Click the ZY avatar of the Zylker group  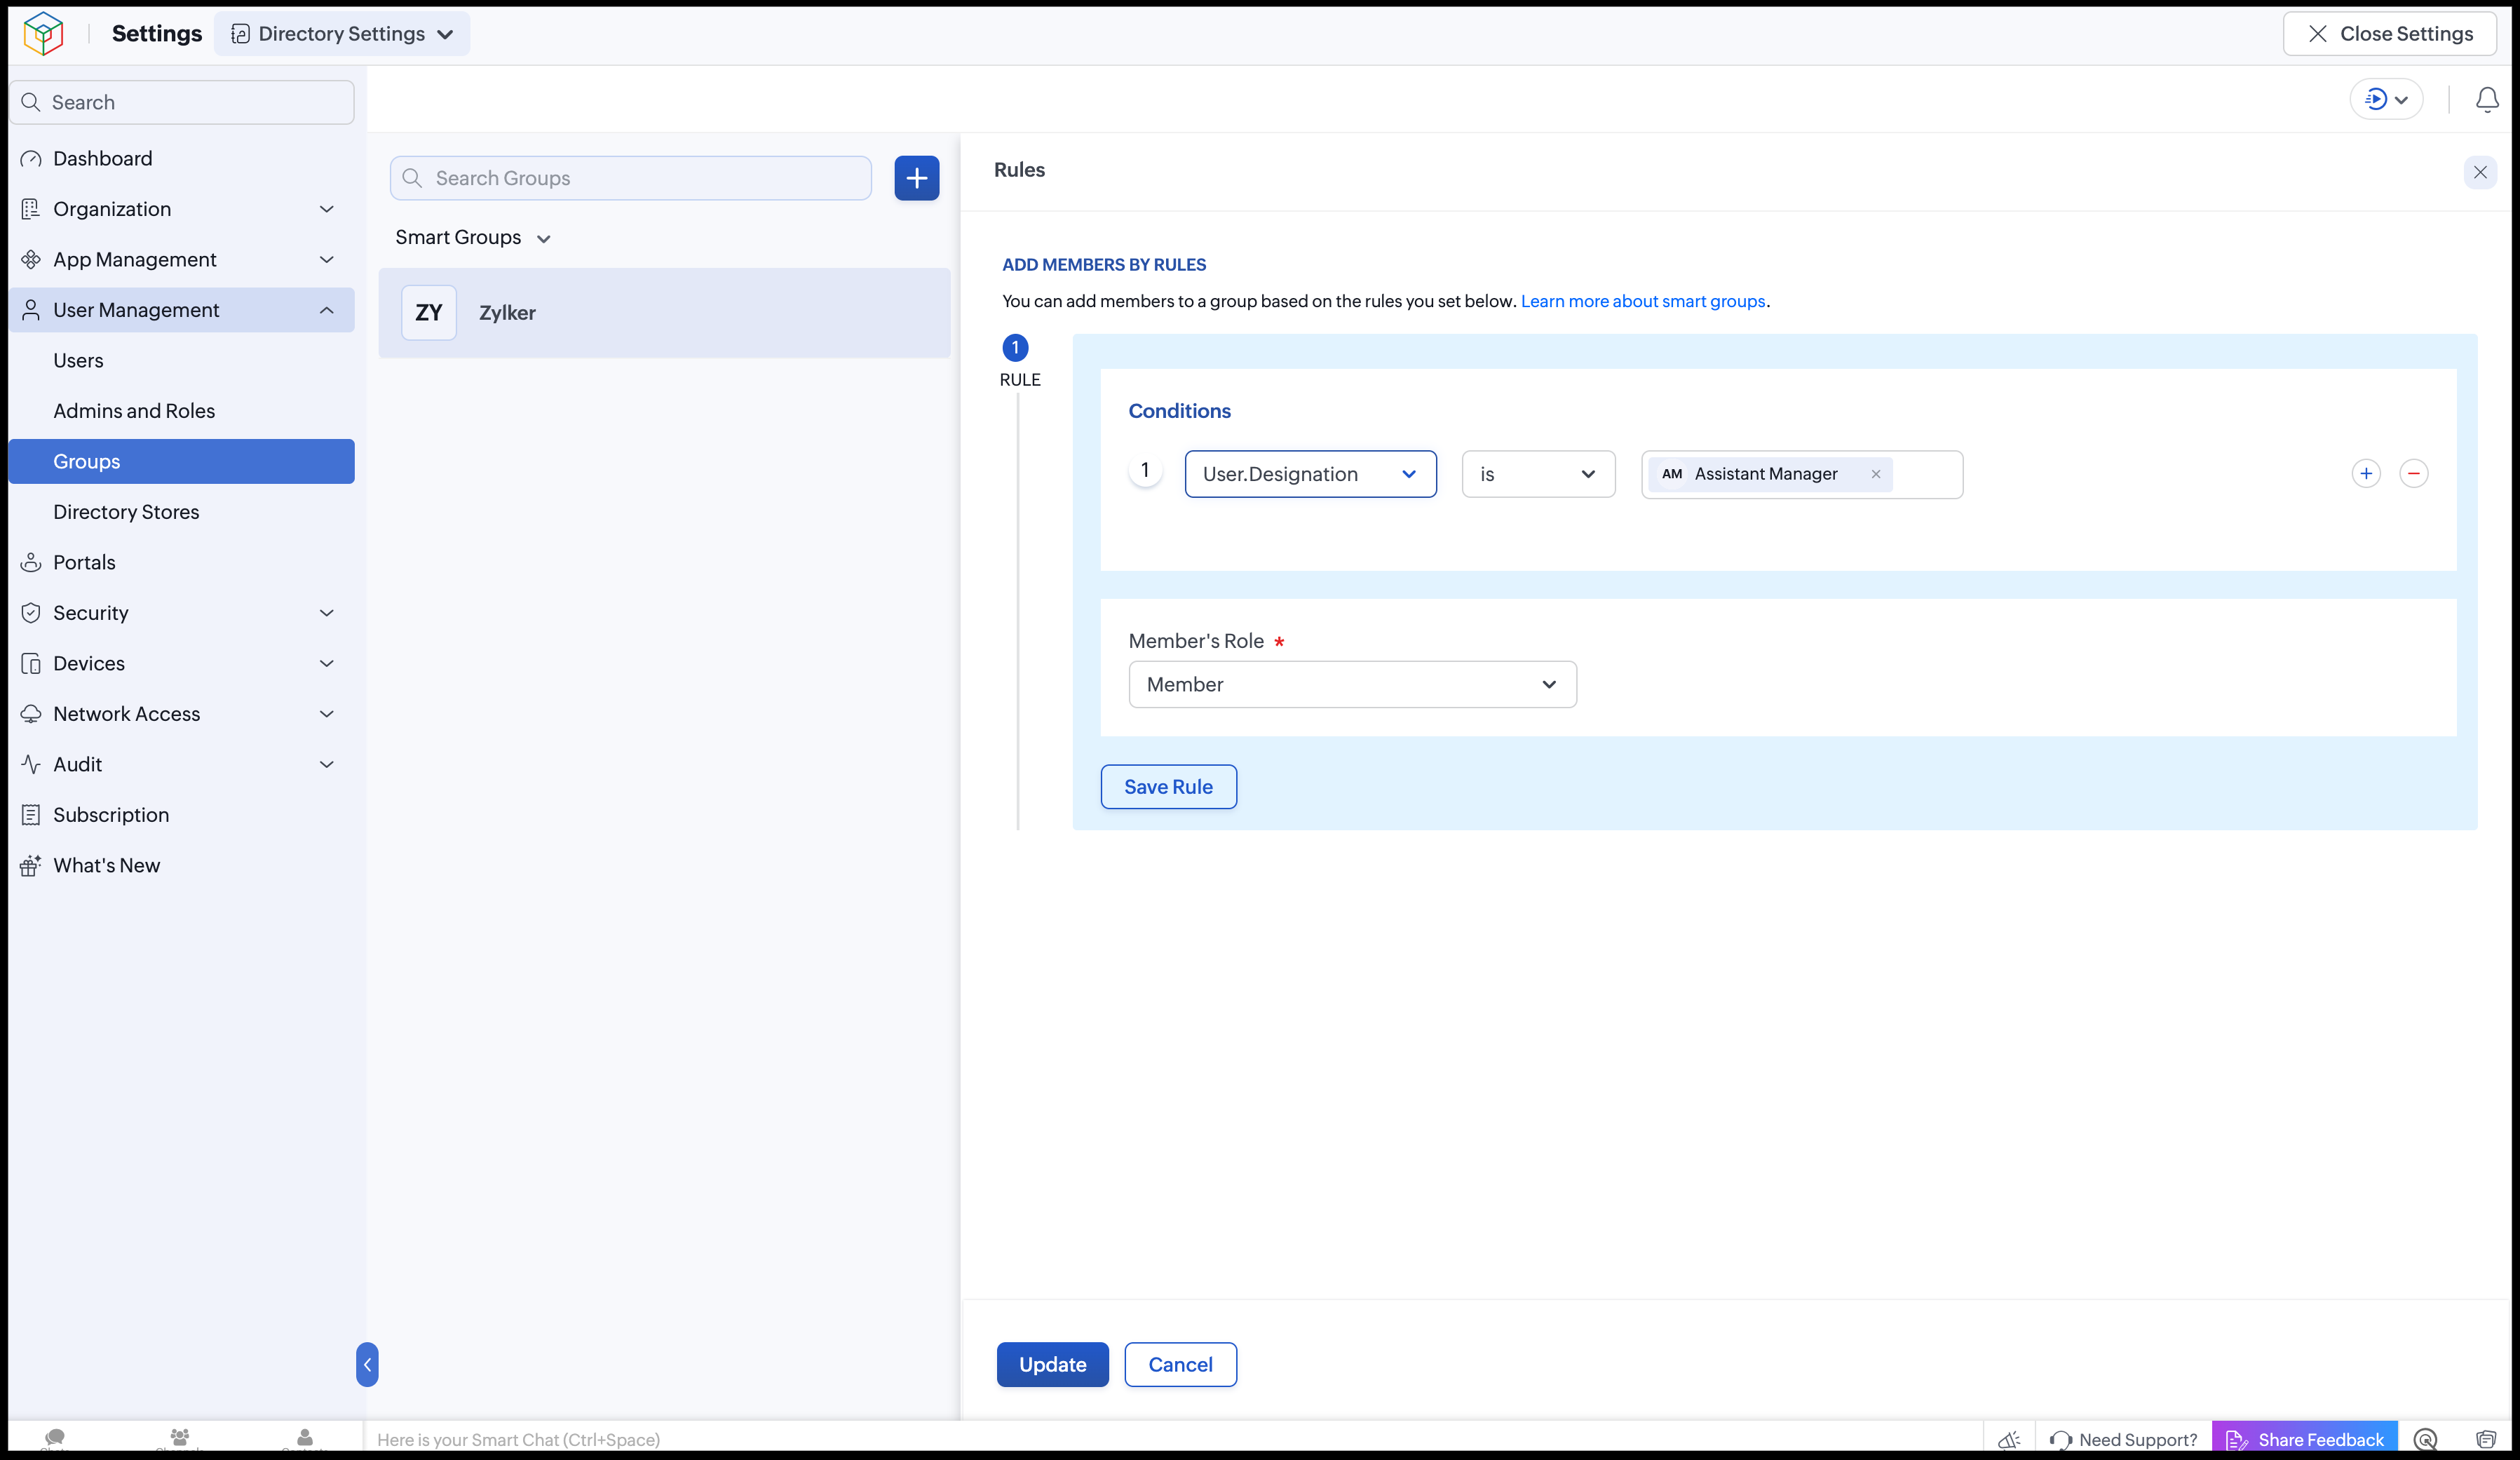(x=429, y=313)
